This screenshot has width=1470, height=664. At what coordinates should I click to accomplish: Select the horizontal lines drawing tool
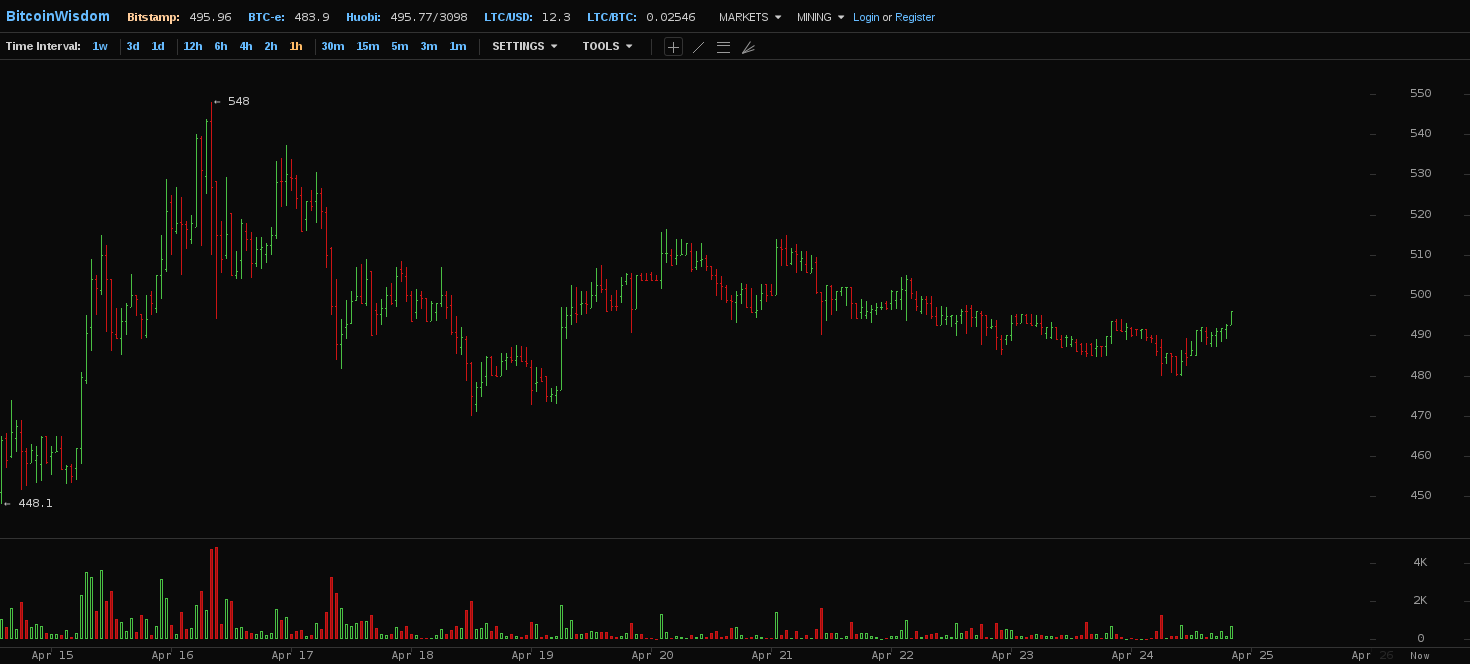click(723, 47)
